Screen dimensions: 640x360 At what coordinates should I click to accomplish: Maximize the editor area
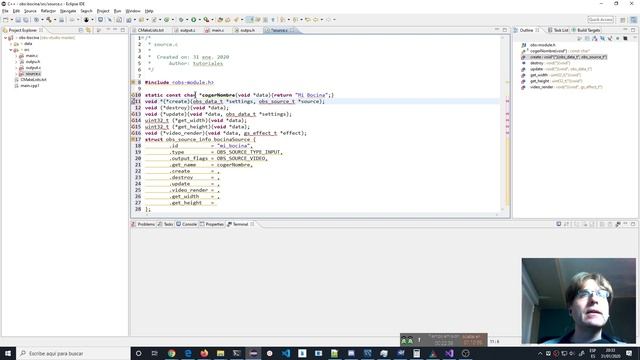point(504,30)
